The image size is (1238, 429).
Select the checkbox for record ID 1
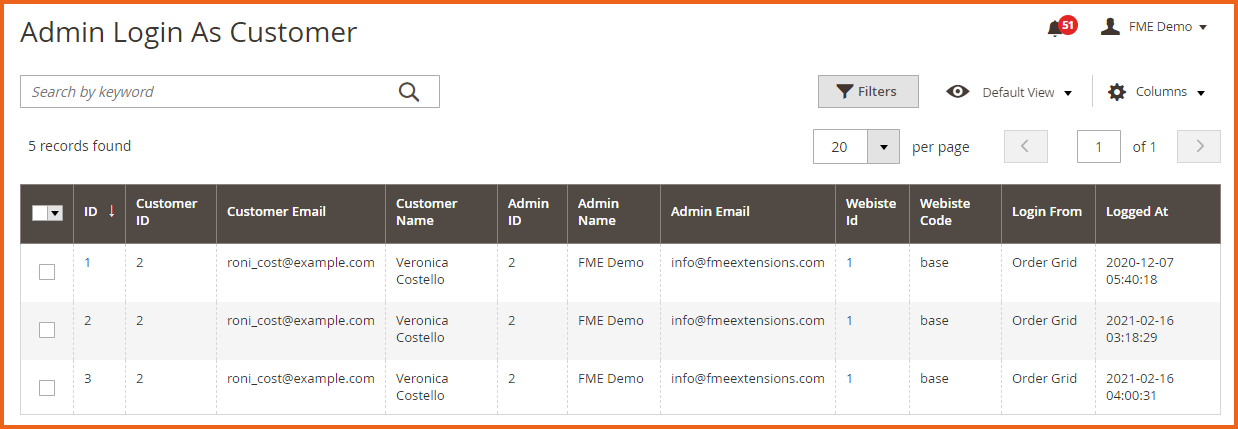click(x=47, y=272)
